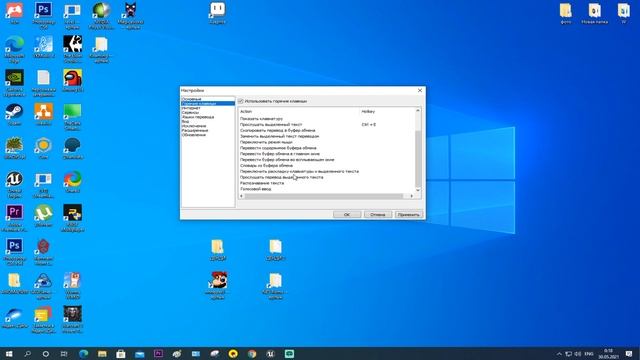Toggle the "Использовать горячие клавиши" checkbox
Screen dimensions: 640x360
241,101
